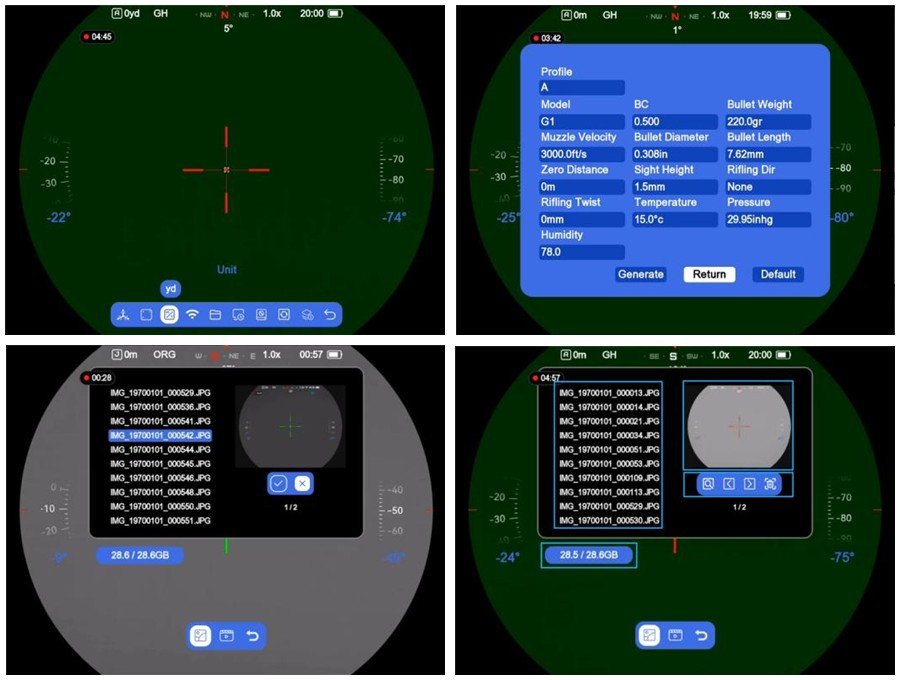Open the Wi-Fi settings icon
This screenshot has width=900, height=680.
coord(192,314)
